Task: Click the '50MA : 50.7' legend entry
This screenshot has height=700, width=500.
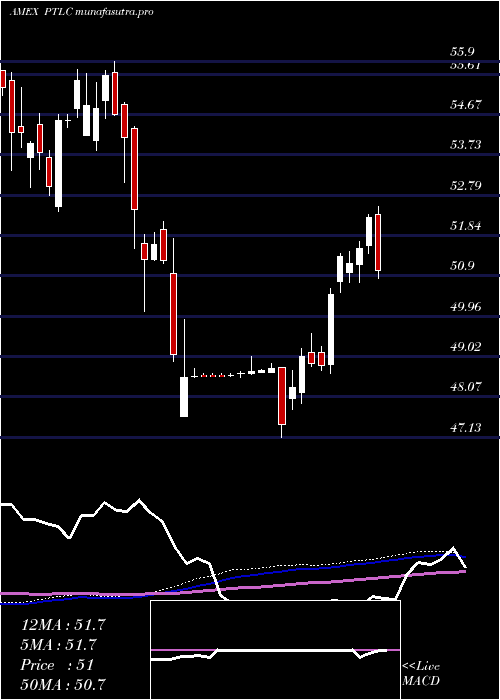Action: [63, 684]
